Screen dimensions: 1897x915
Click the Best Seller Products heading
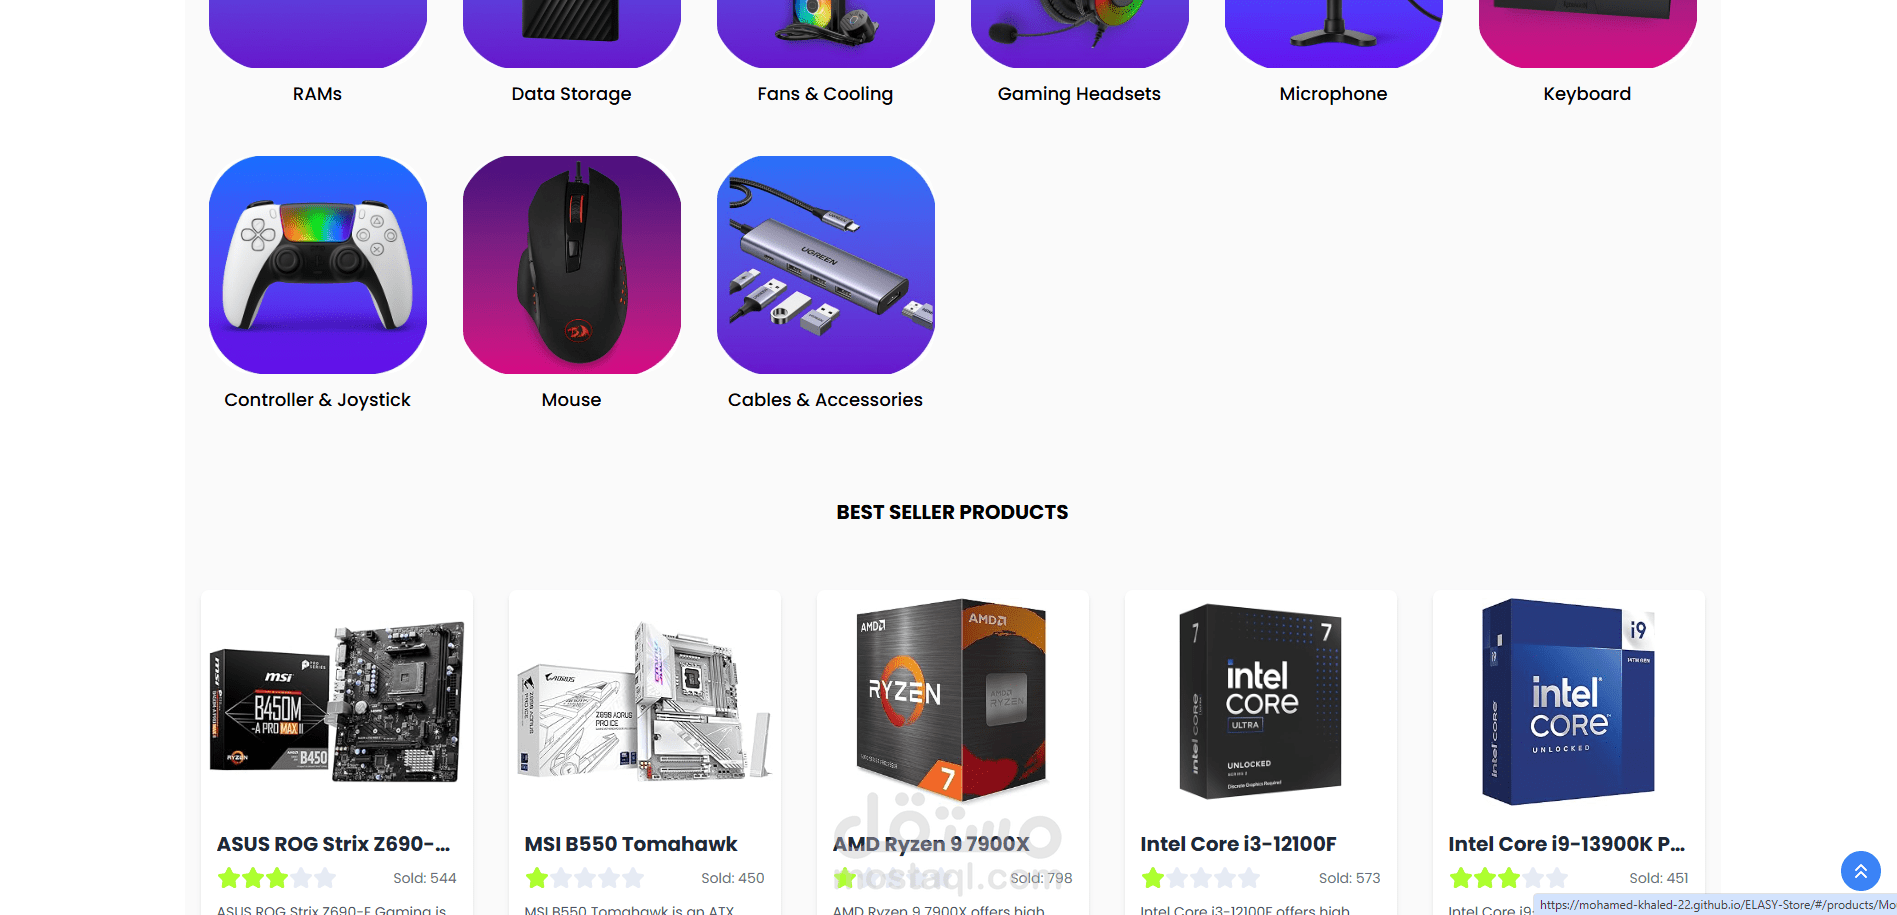pyautogui.click(x=952, y=512)
